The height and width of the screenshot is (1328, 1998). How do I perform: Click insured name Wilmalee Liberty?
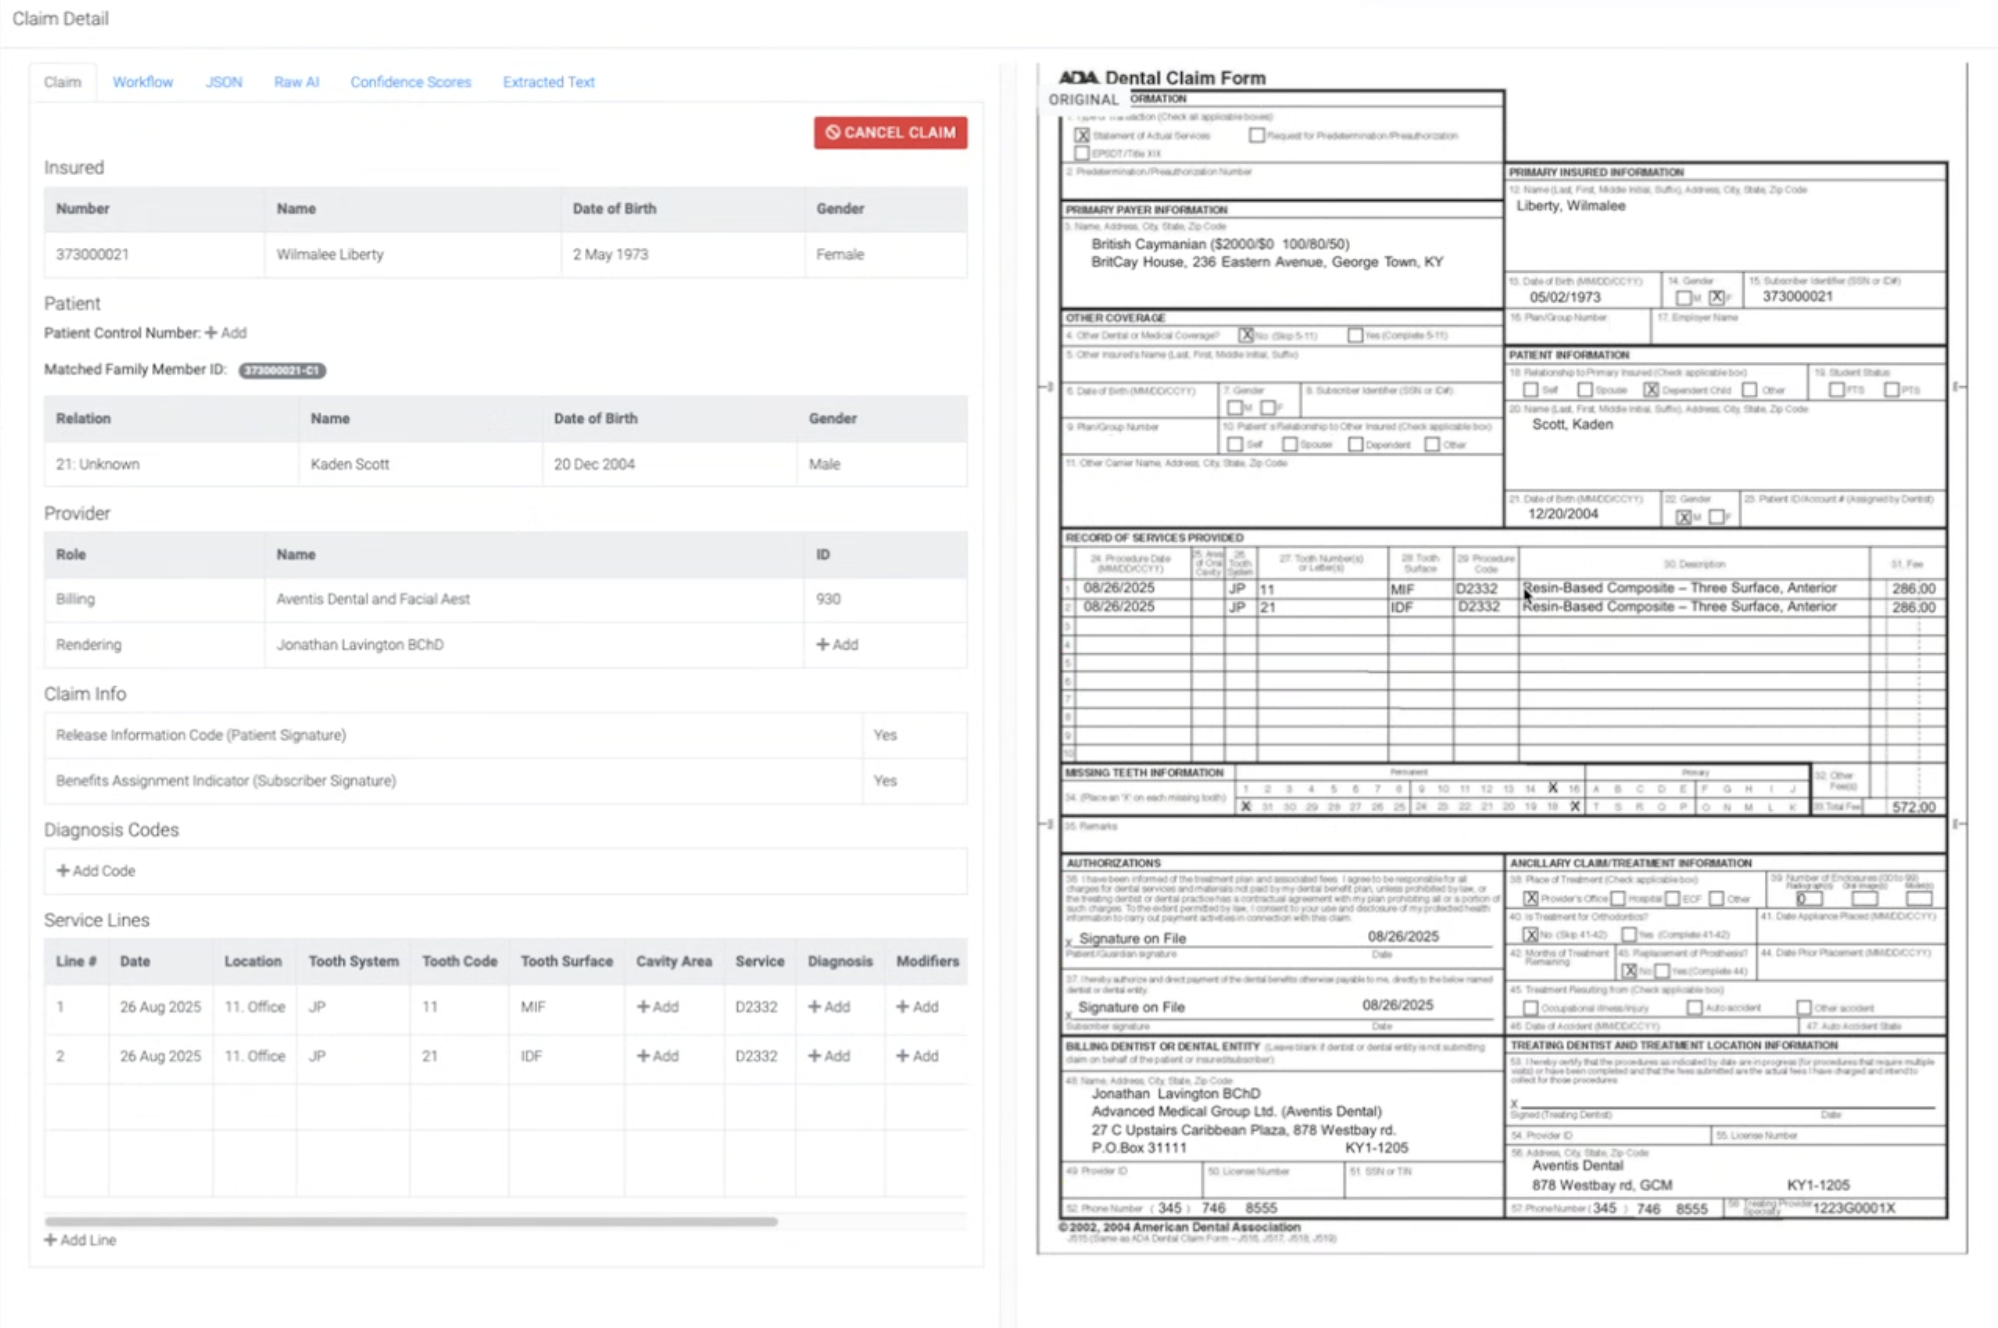330,255
